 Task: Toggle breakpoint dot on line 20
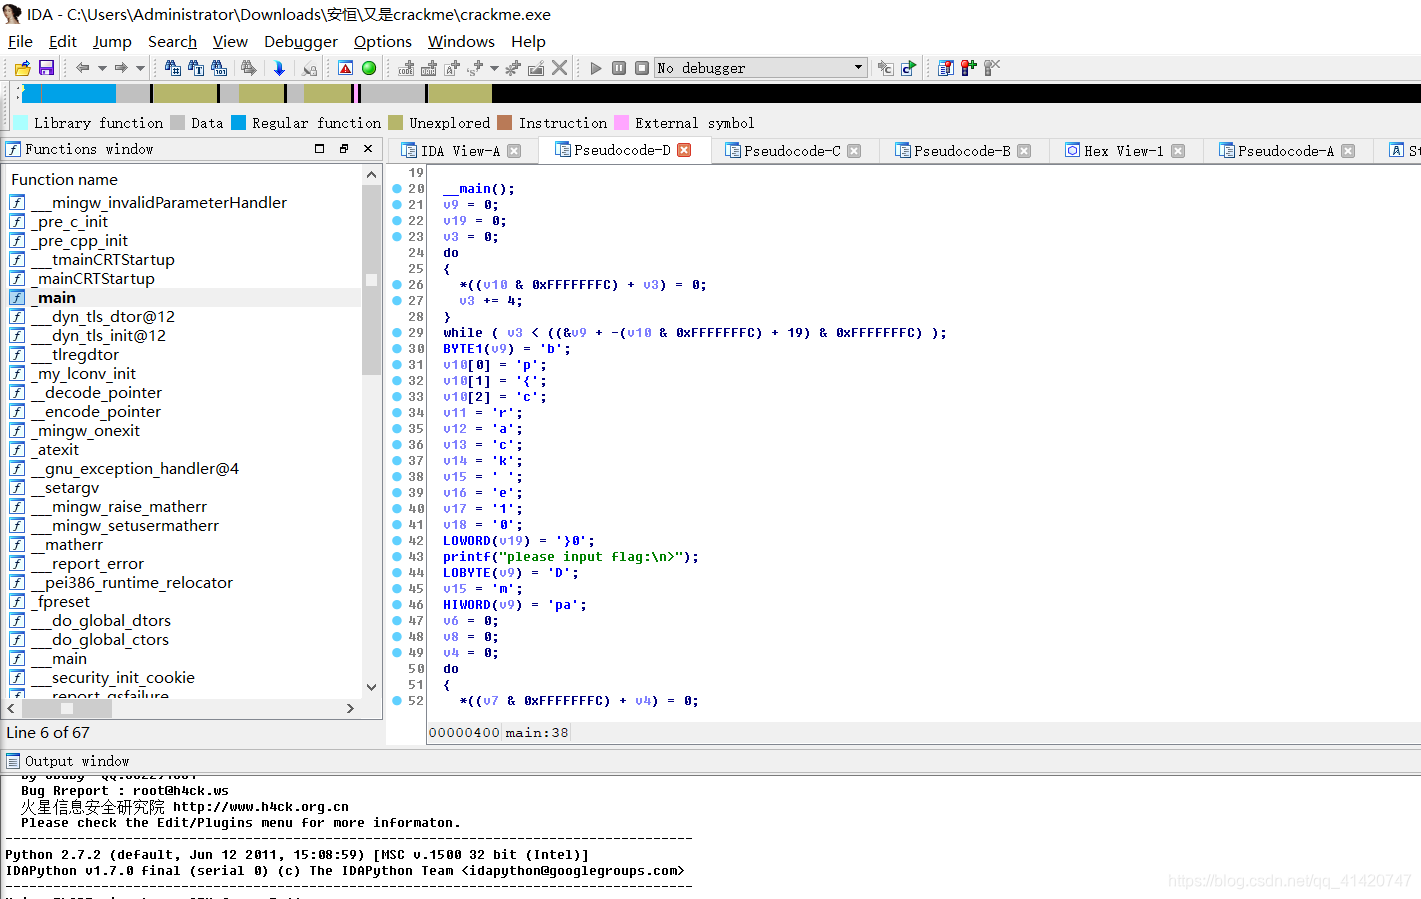[397, 188]
